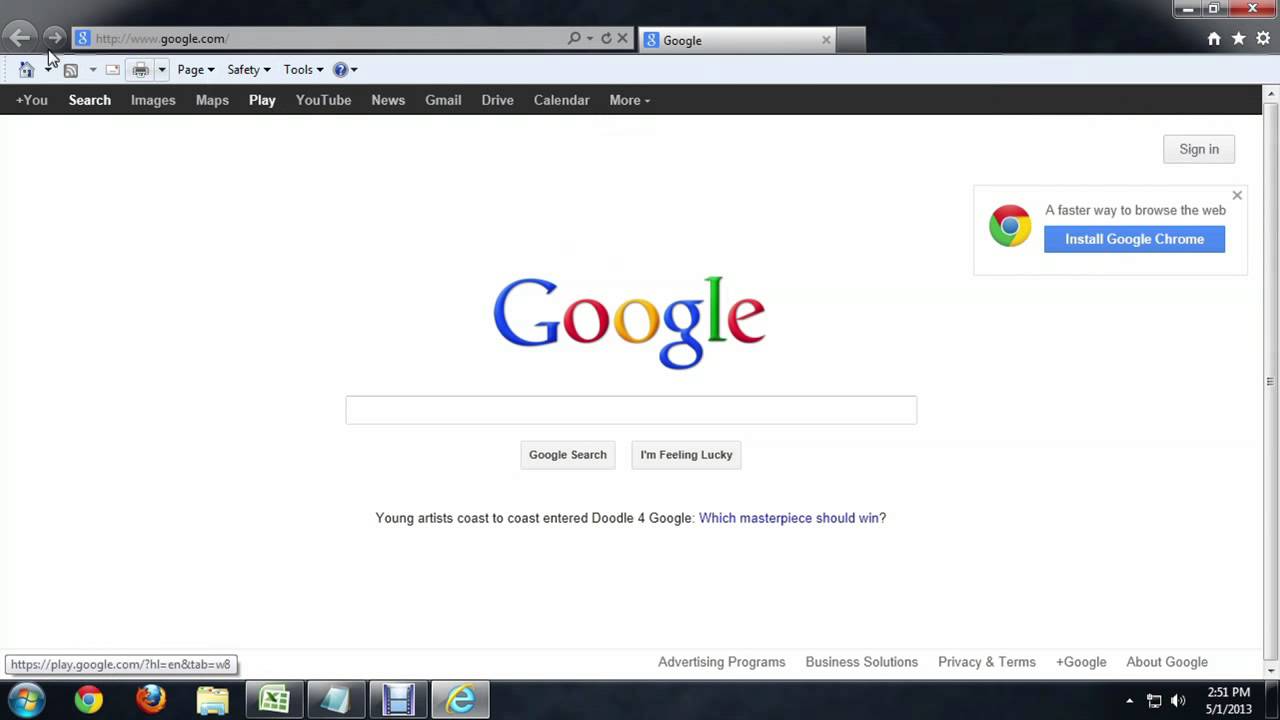Close the Google tab with its X

pos(826,40)
